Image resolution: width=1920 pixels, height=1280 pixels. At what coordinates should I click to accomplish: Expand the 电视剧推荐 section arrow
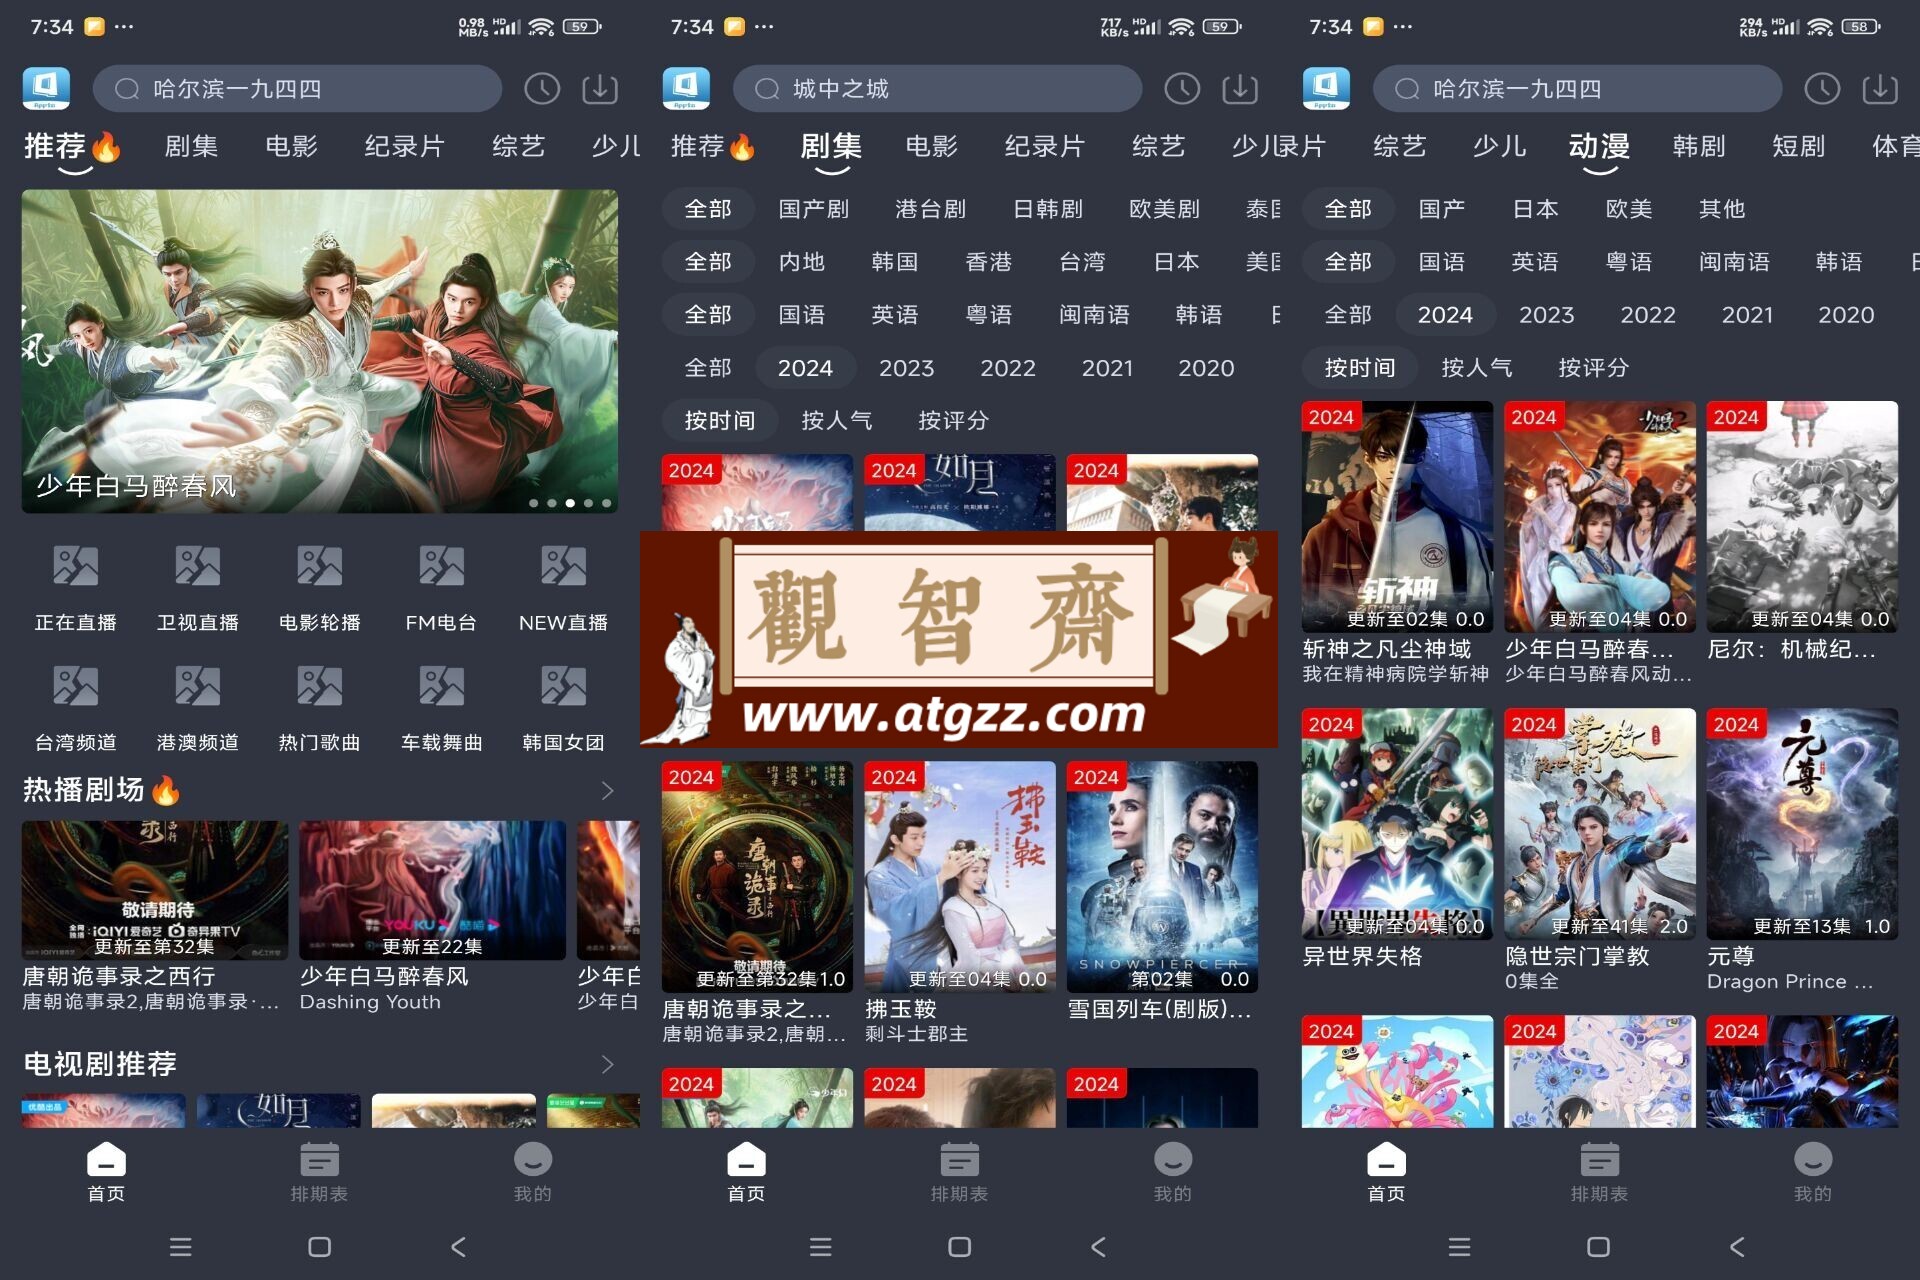point(607,1064)
